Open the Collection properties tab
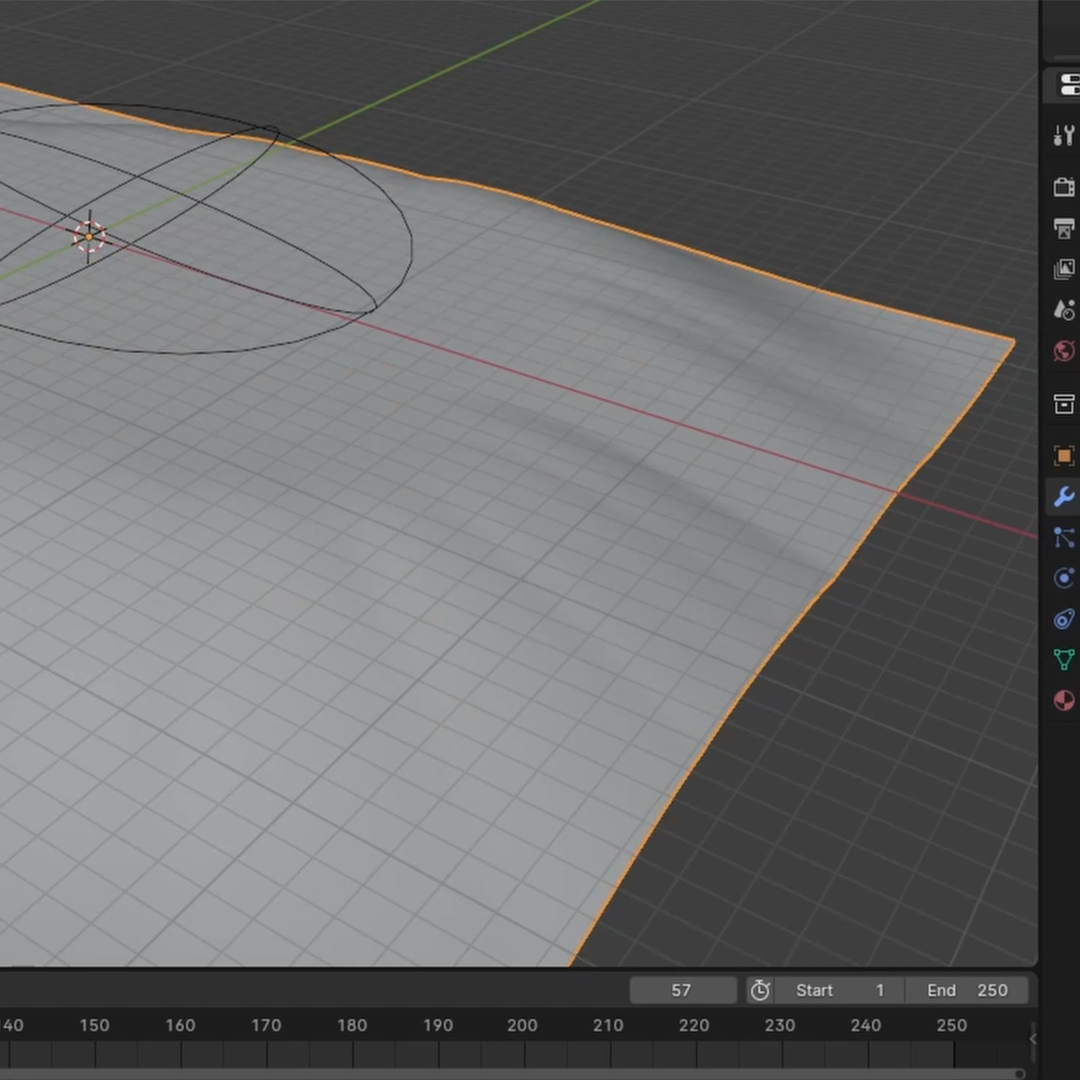This screenshot has width=1080, height=1080. pyautogui.click(x=1064, y=404)
